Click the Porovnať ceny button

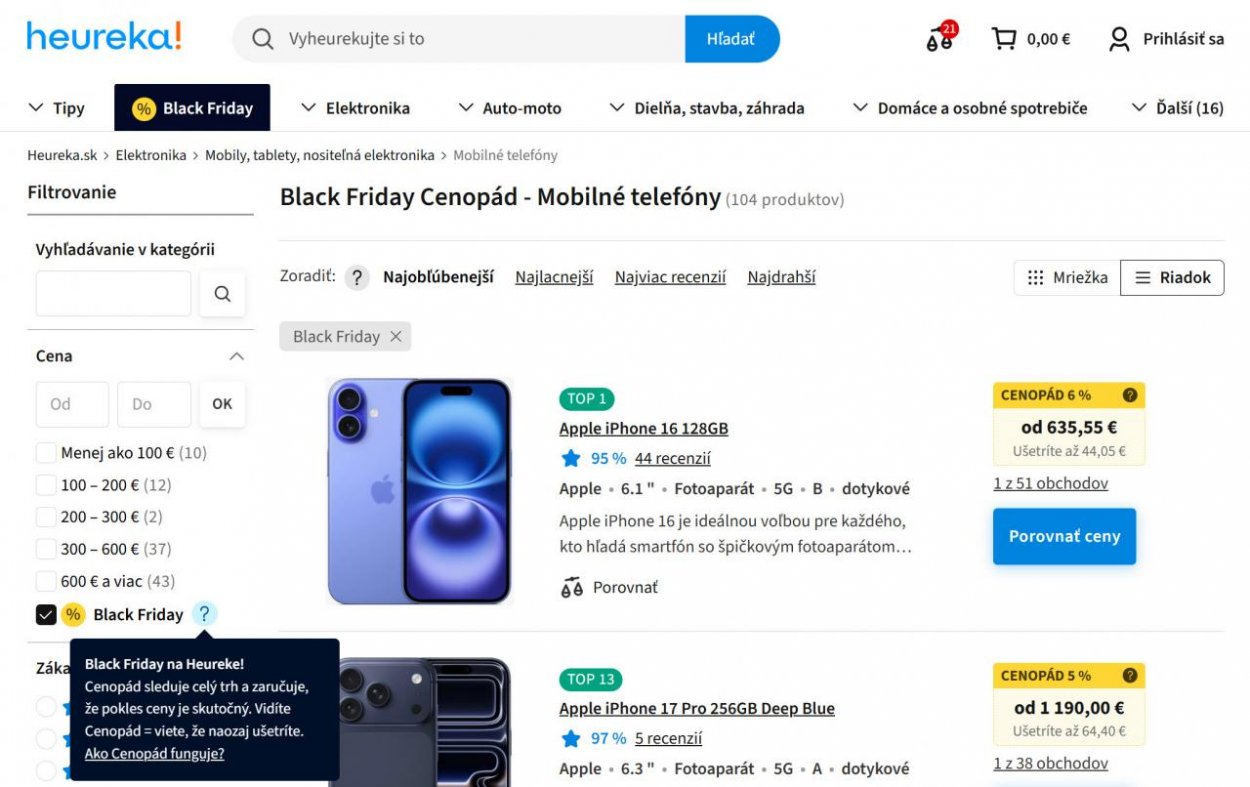coord(1064,536)
